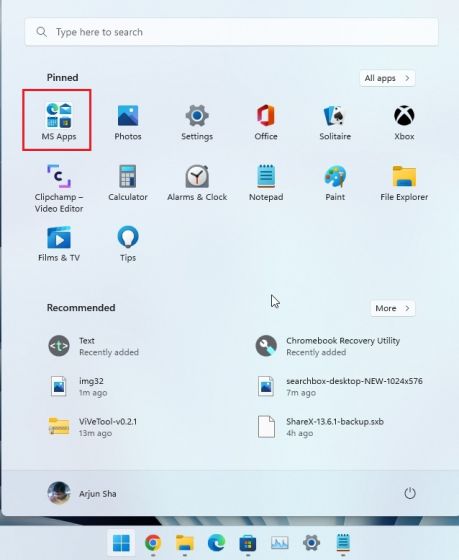
Task: Open the Tips app
Action: [x=128, y=244]
